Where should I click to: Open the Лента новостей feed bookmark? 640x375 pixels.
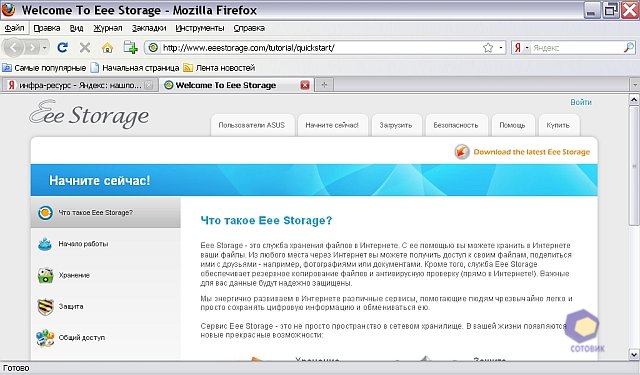click(219, 68)
